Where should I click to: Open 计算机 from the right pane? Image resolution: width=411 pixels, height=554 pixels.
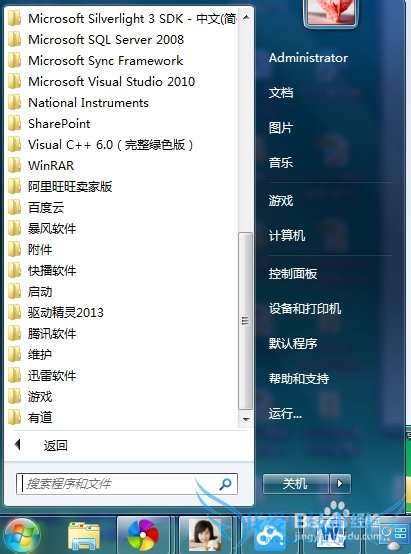coord(287,236)
